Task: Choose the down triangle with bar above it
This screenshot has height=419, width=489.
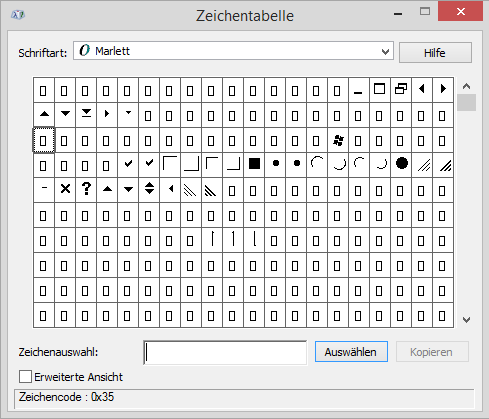Action: [x=85, y=115]
